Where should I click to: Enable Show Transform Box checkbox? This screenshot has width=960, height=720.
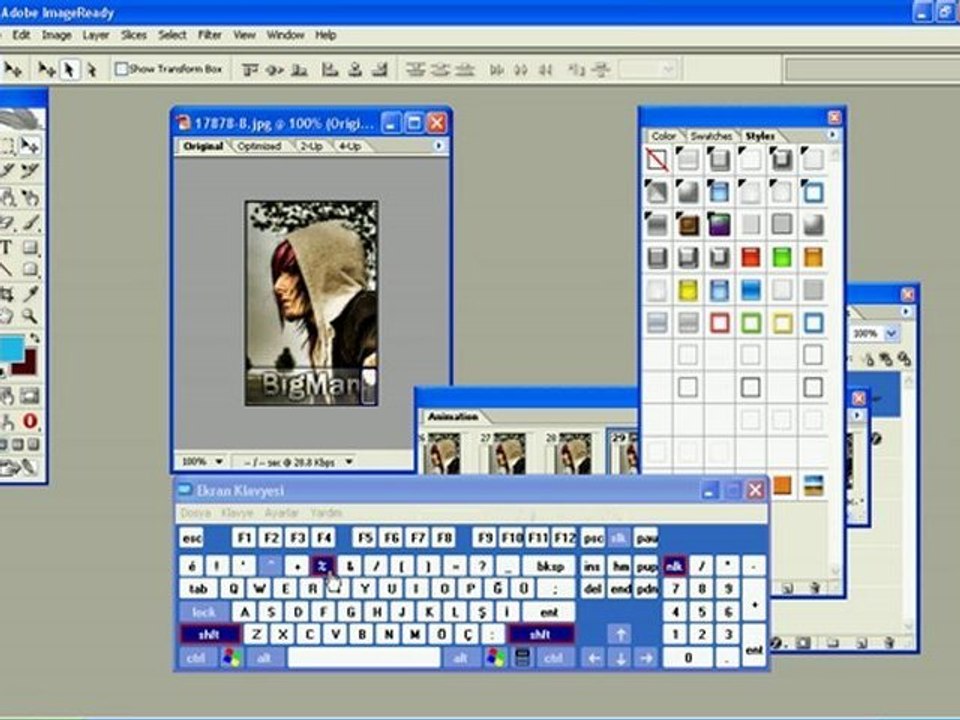[x=122, y=69]
